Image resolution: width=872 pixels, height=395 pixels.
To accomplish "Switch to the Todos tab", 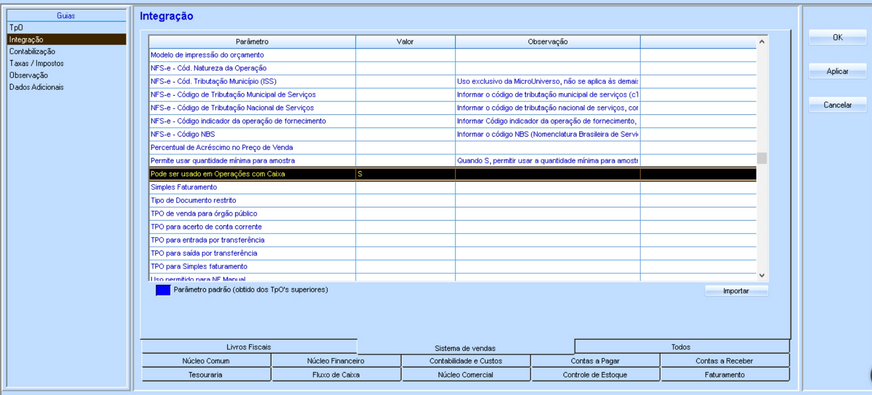I will pyautogui.click(x=681, y=347).
